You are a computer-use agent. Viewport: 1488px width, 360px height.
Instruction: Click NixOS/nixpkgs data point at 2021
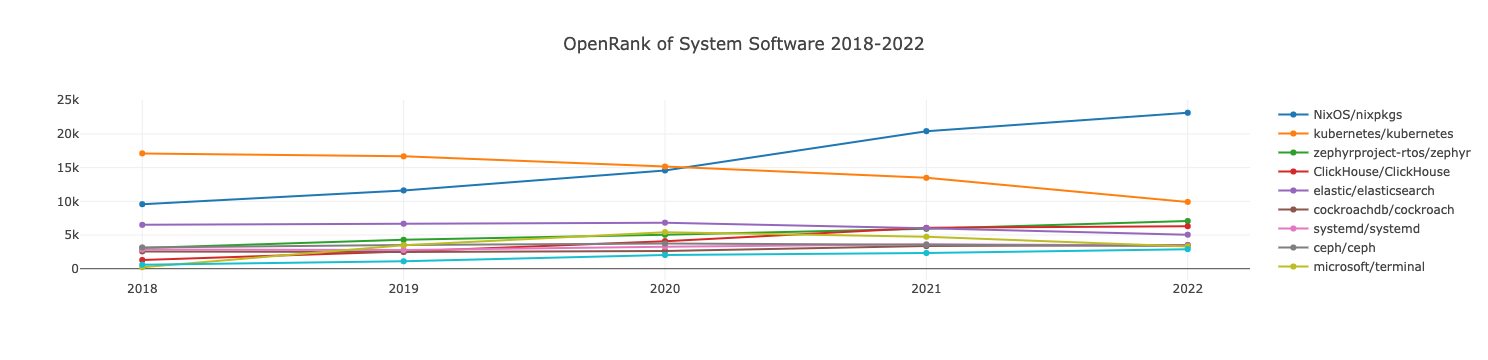(x=926, y=131)
